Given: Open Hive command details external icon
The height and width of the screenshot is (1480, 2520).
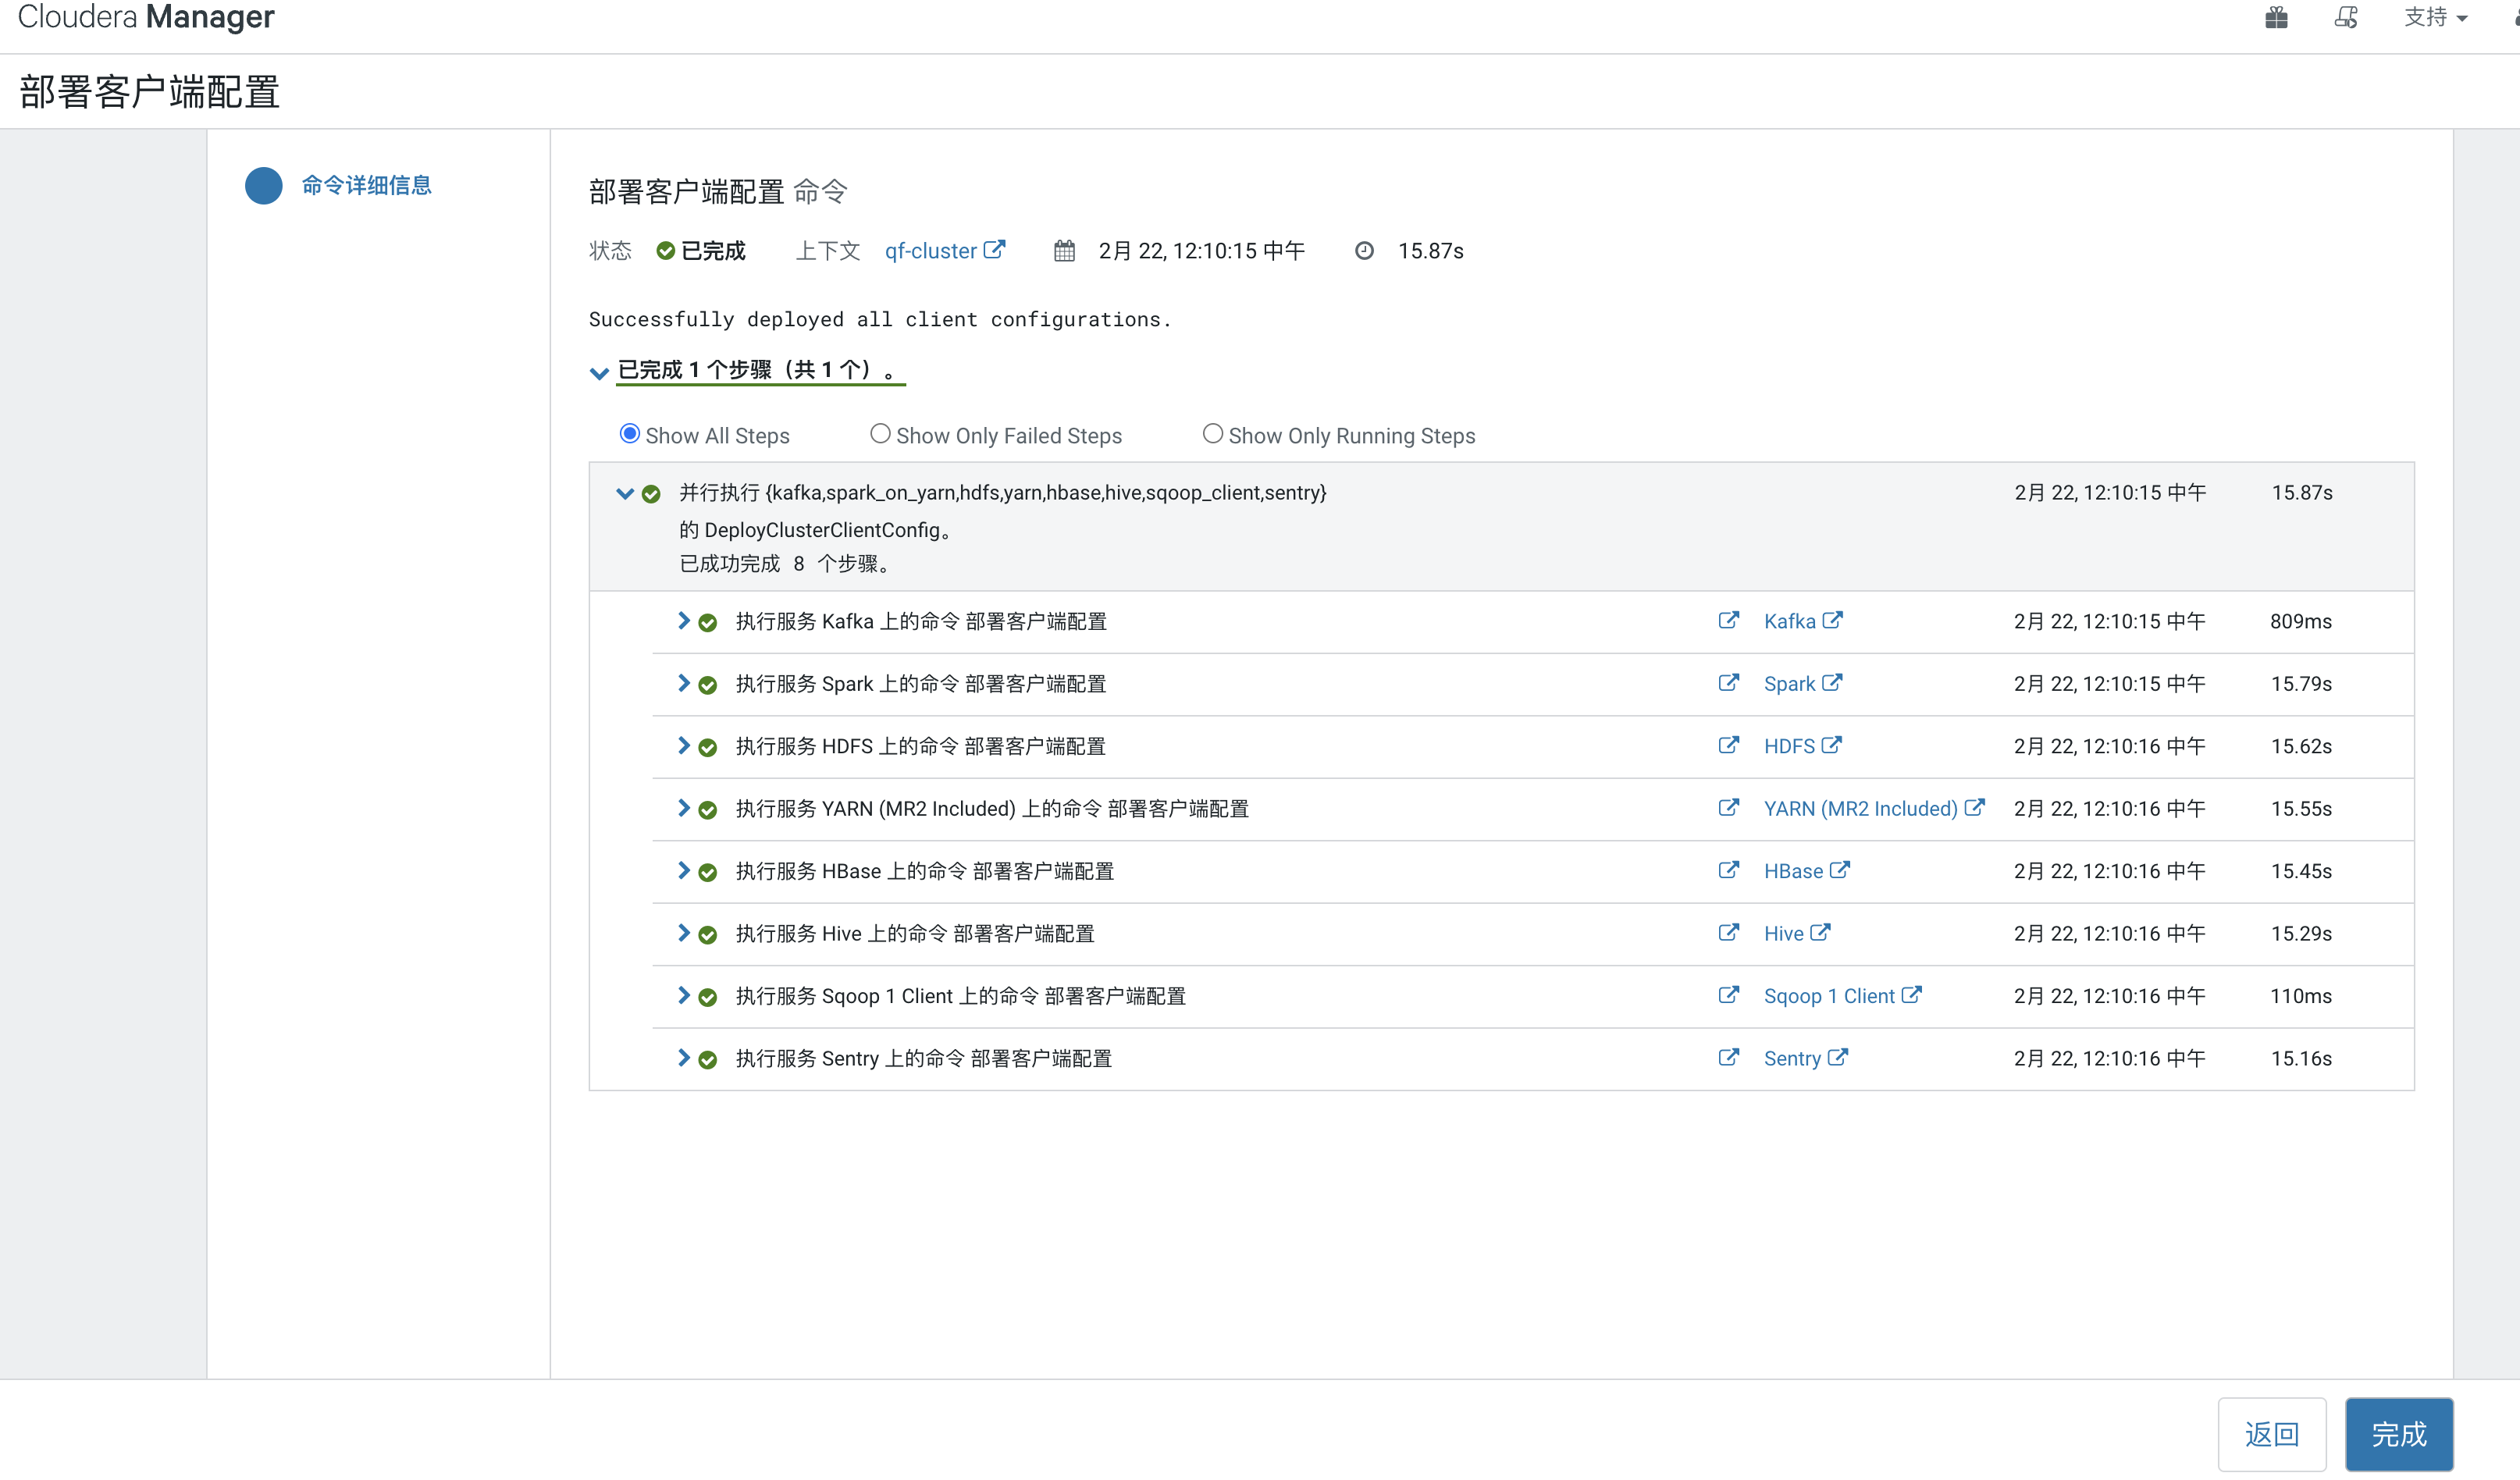Looking at the screenshot, I should (1728, 932).
